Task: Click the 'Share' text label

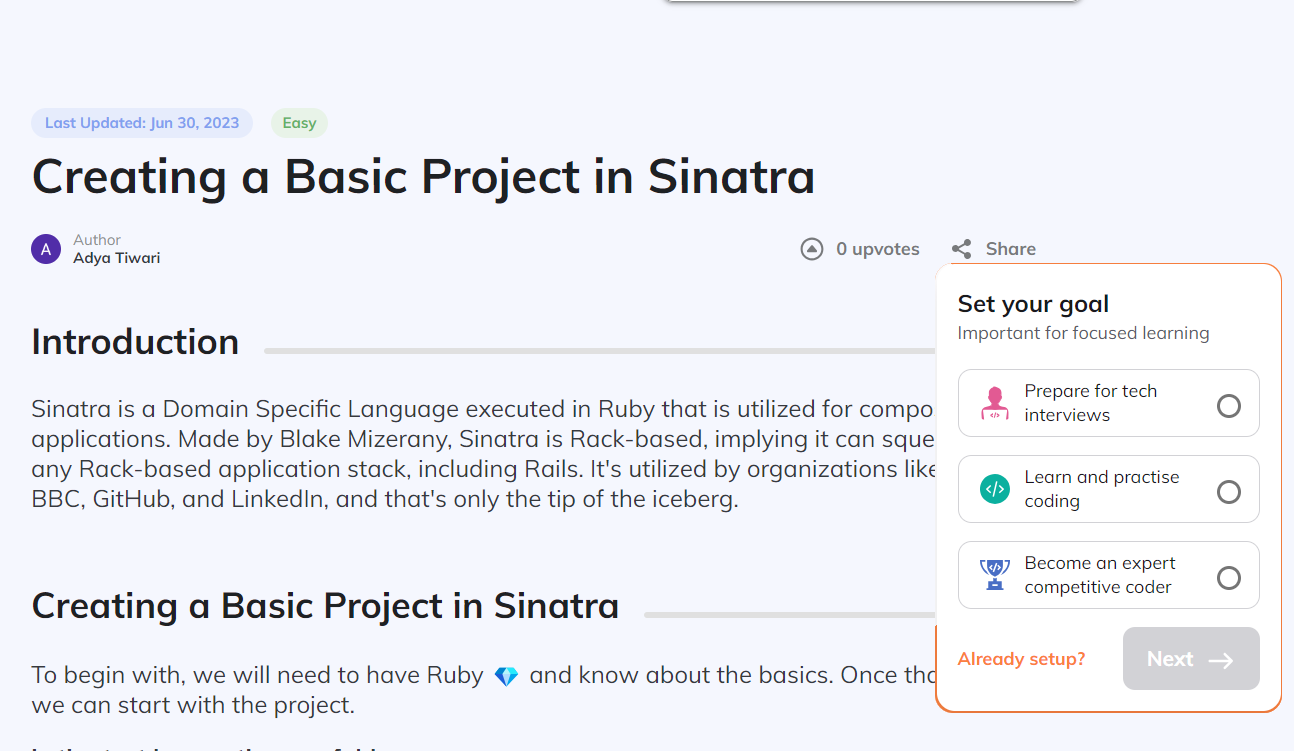Action: coord(1010,249)
